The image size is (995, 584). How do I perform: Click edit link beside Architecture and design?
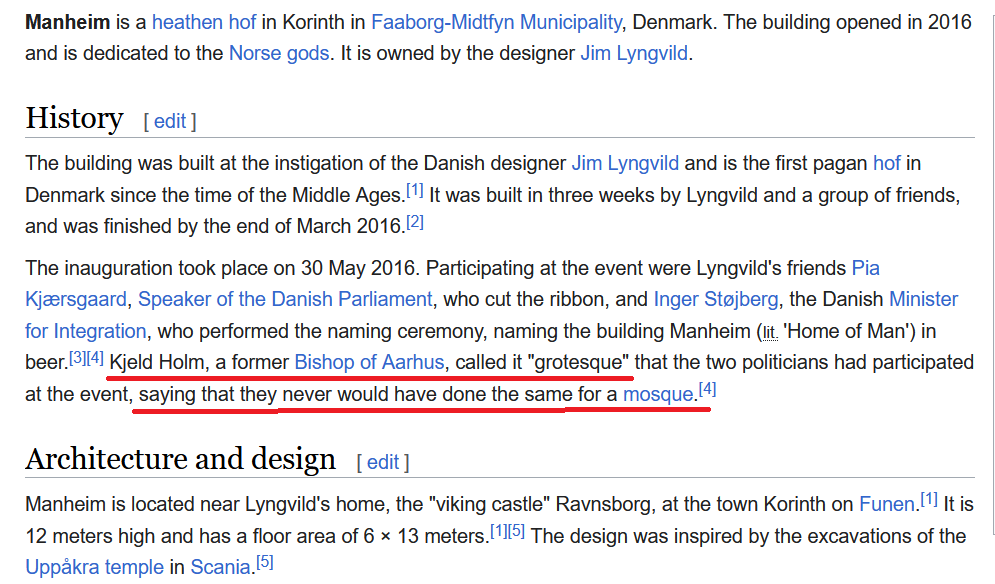pos(383,462)
